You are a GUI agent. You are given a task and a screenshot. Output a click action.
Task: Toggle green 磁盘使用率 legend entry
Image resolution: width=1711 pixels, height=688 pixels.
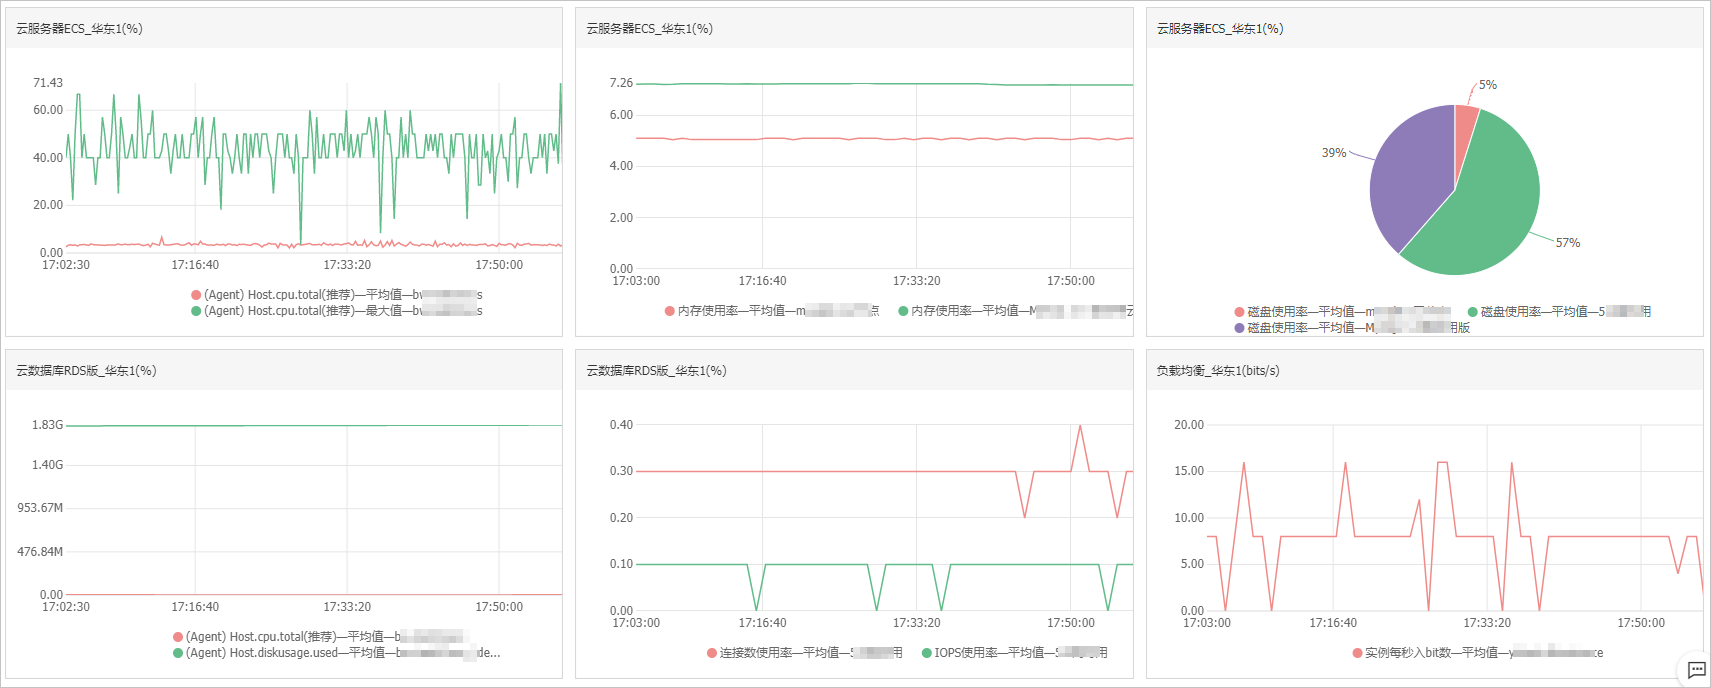[x=1559, y=312]
